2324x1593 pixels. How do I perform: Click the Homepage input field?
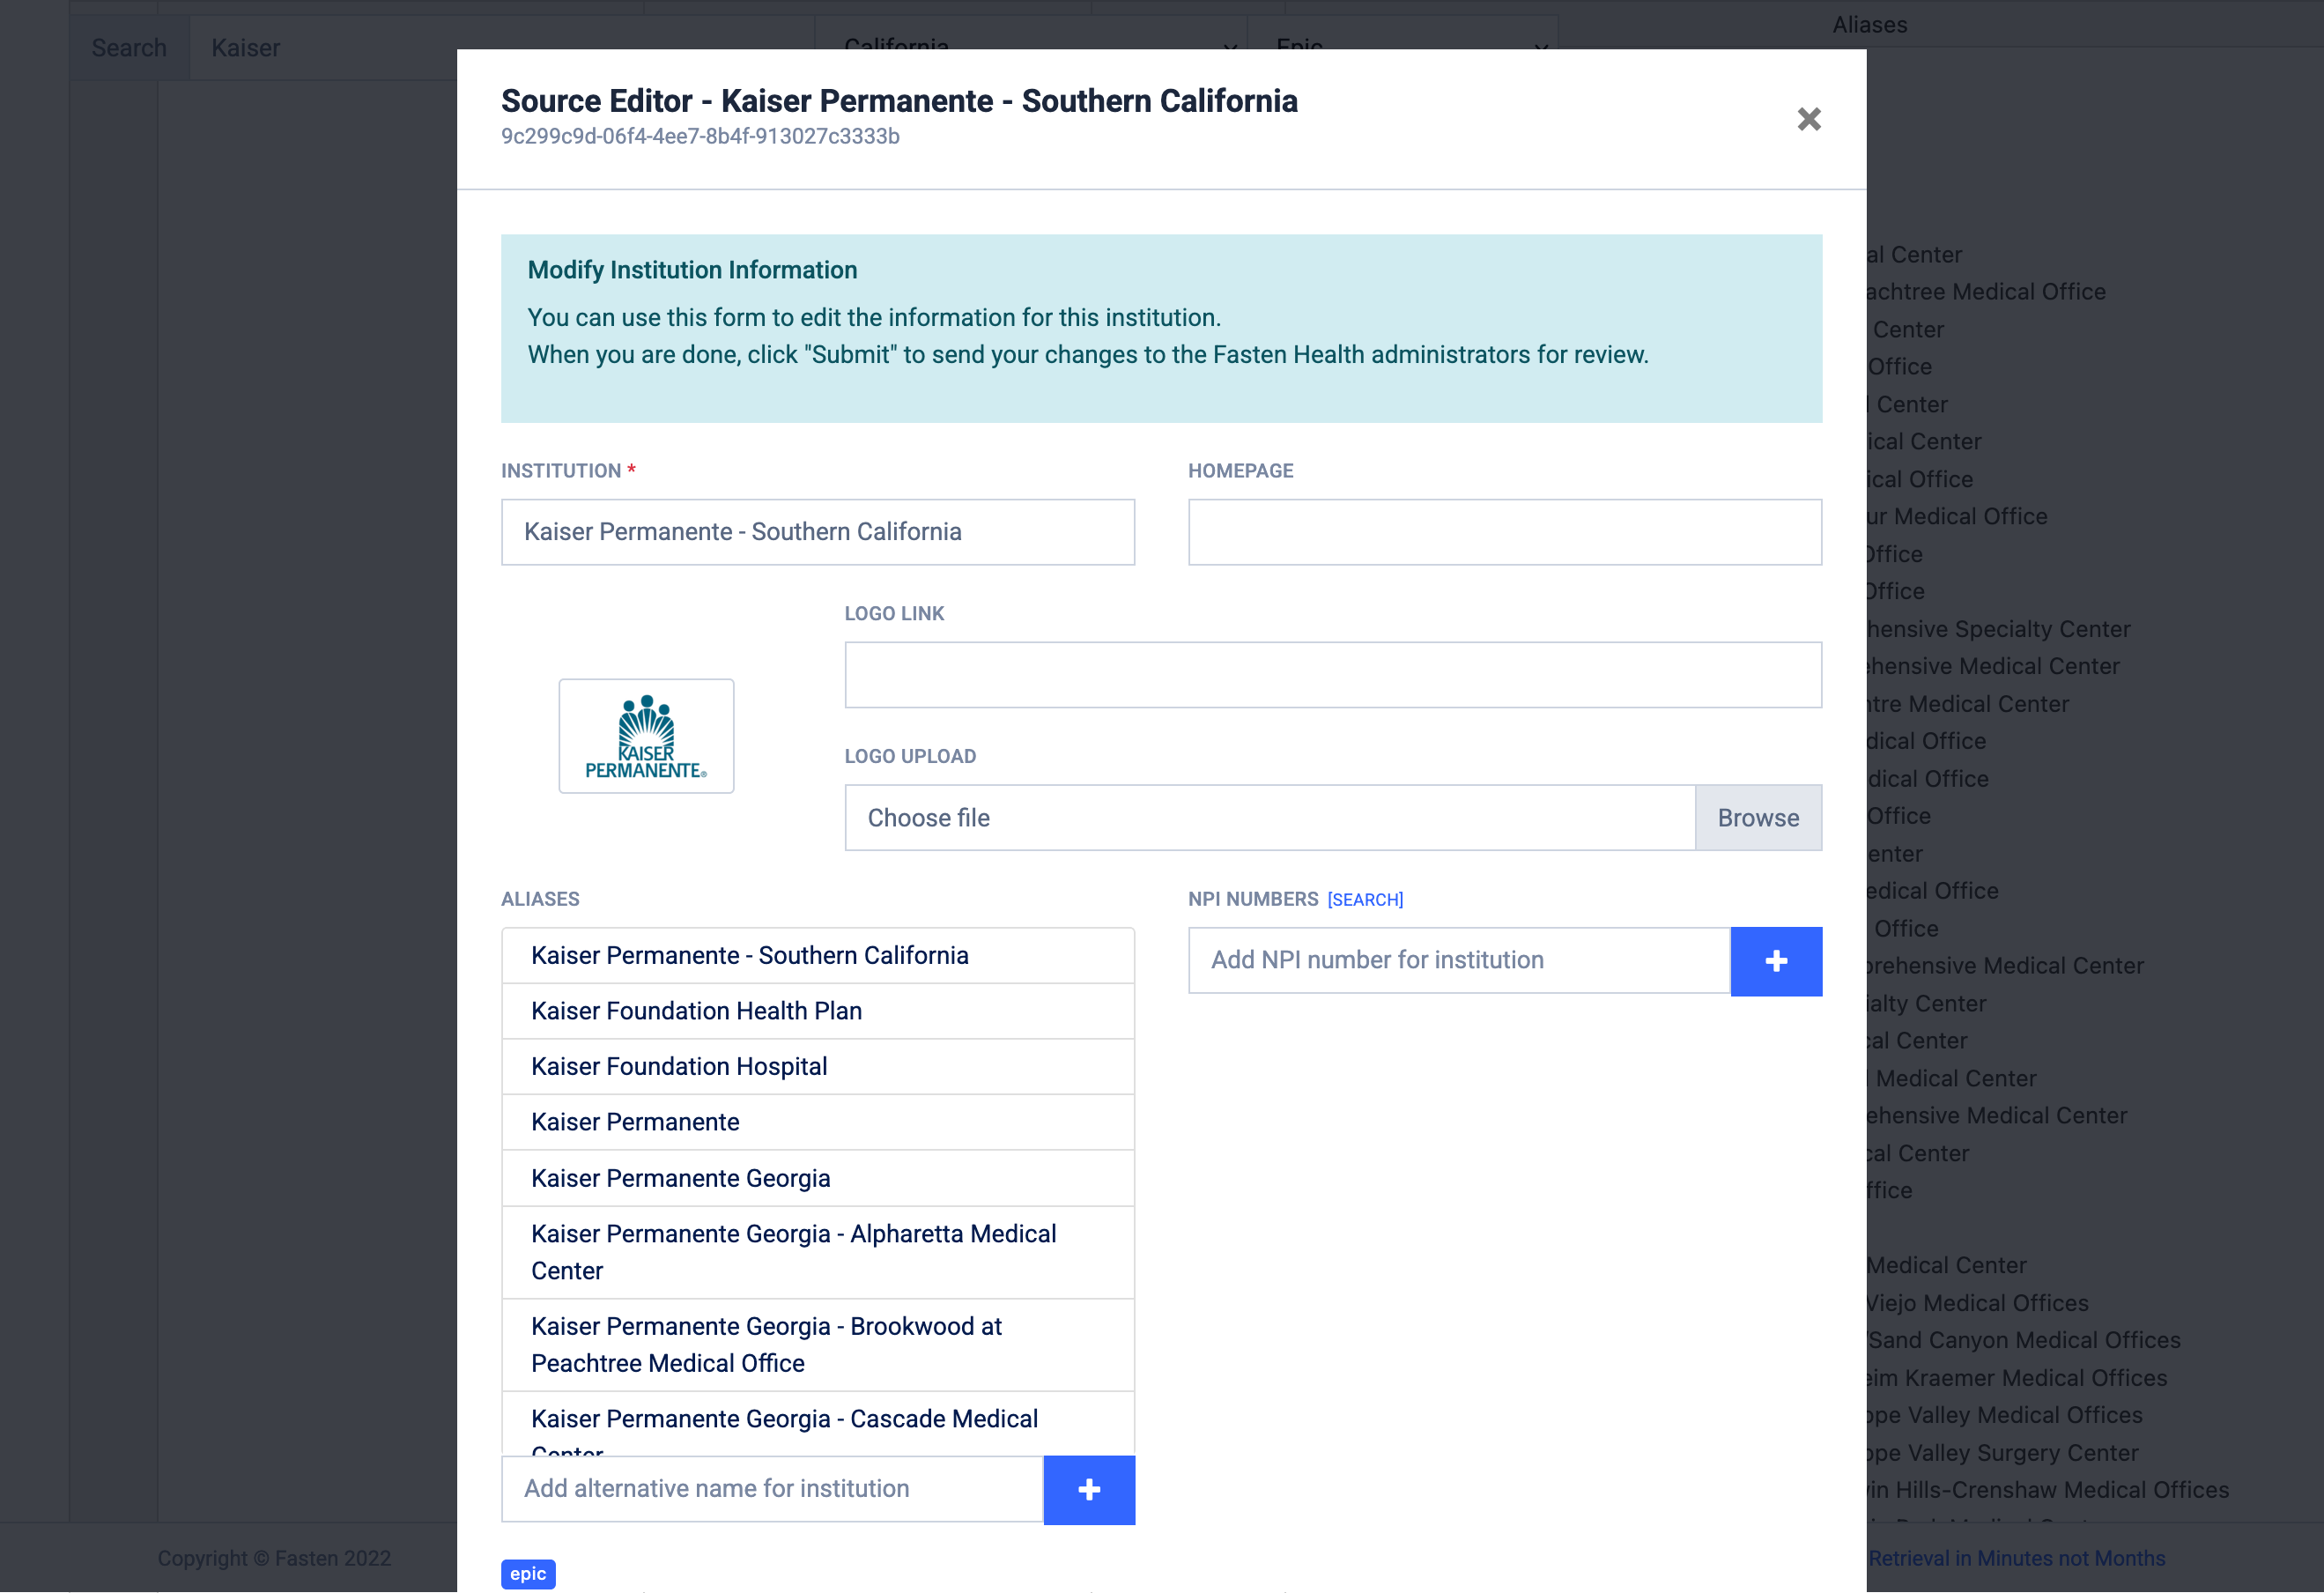[1504, 532]
